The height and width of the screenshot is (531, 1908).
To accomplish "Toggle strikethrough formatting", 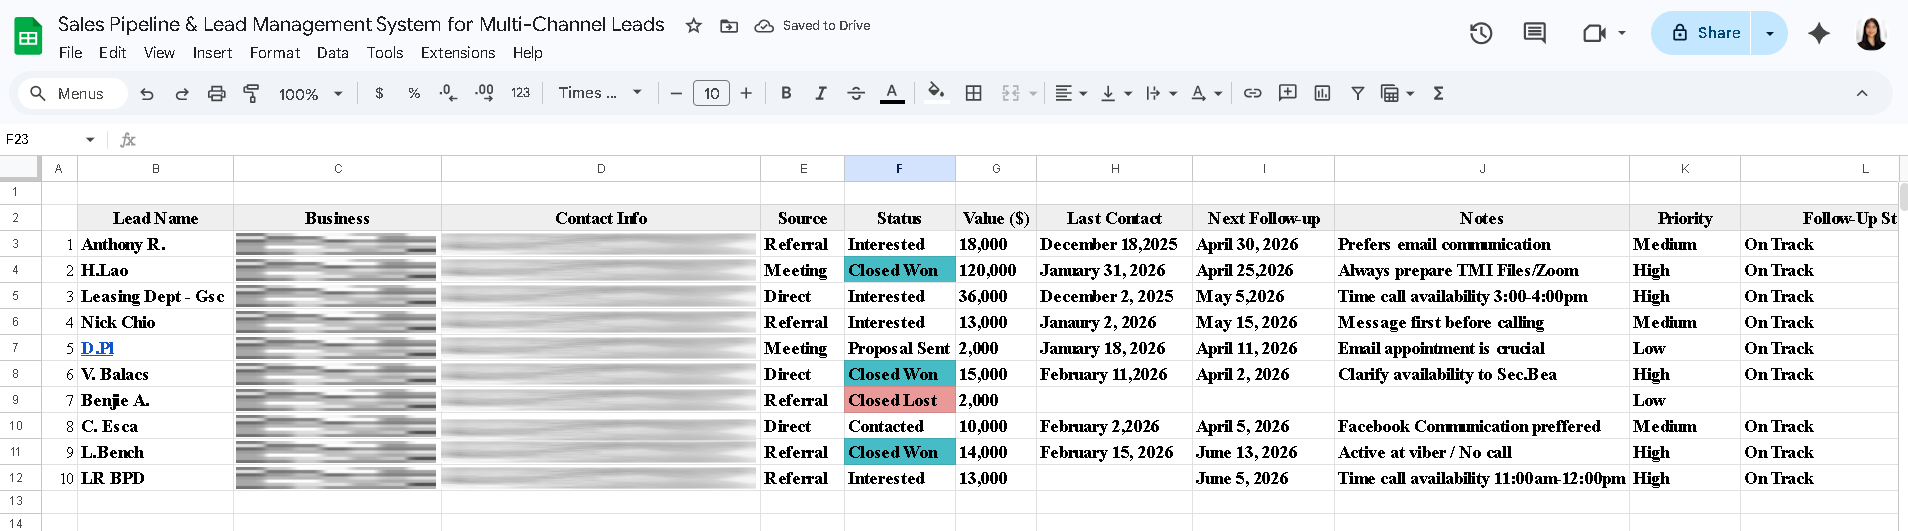I will tap(856, 93).
